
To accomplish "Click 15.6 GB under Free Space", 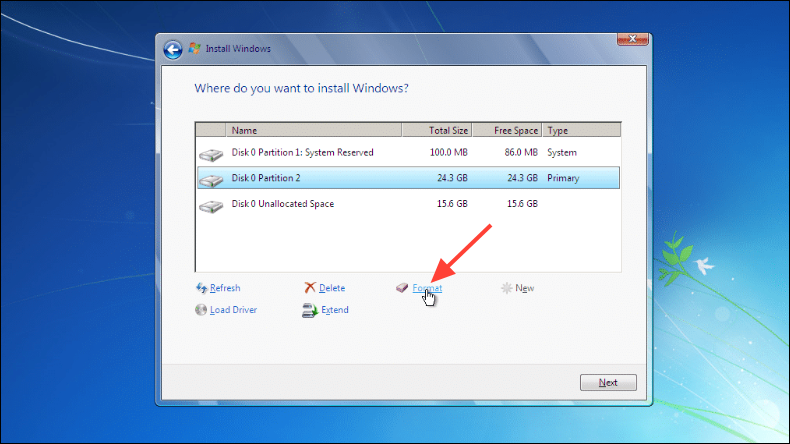I will [x=522, y=204].
